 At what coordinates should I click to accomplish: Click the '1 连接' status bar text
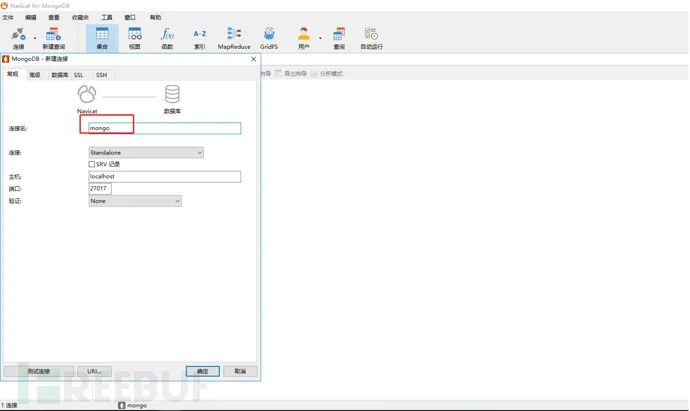pos(9,405)
